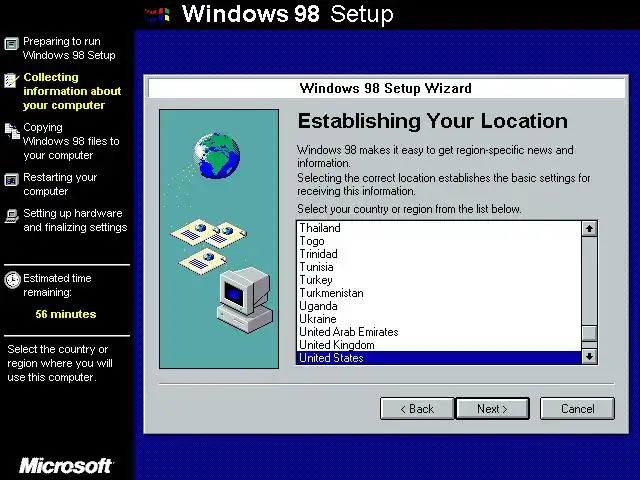Click the 'Windows 98 Setup Wizard' title bar
640x480 pixels.
(x=386, y=88)
